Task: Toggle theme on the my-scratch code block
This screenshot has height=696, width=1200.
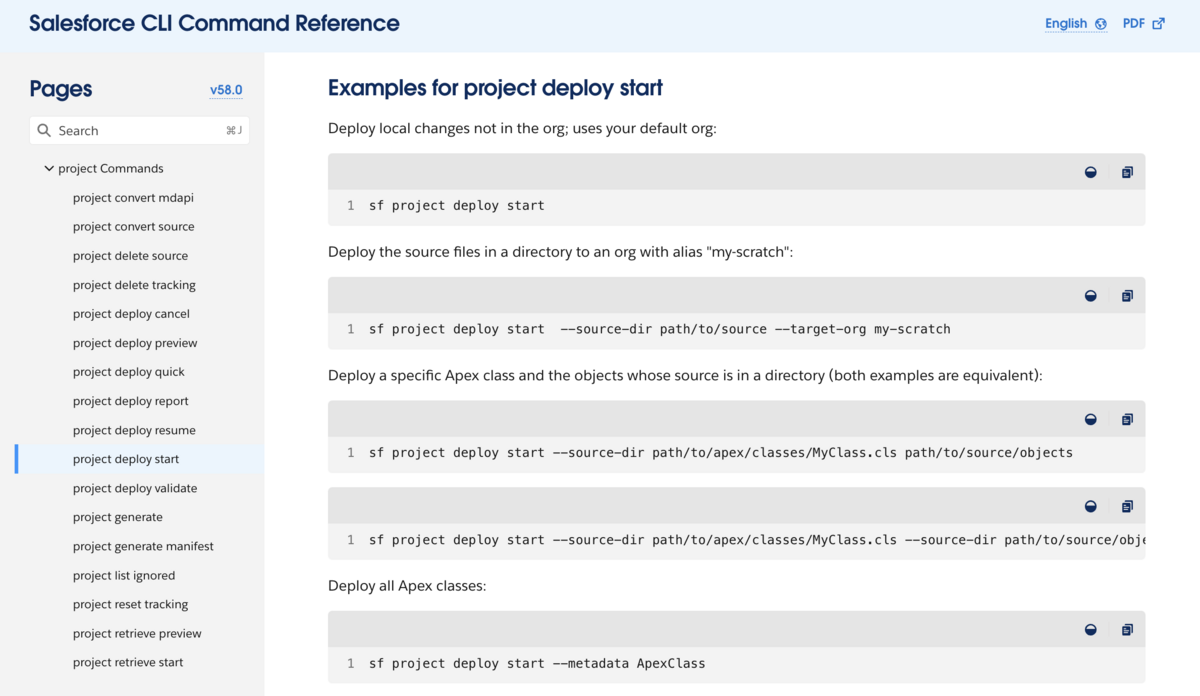Action: tap(1090, 295)
